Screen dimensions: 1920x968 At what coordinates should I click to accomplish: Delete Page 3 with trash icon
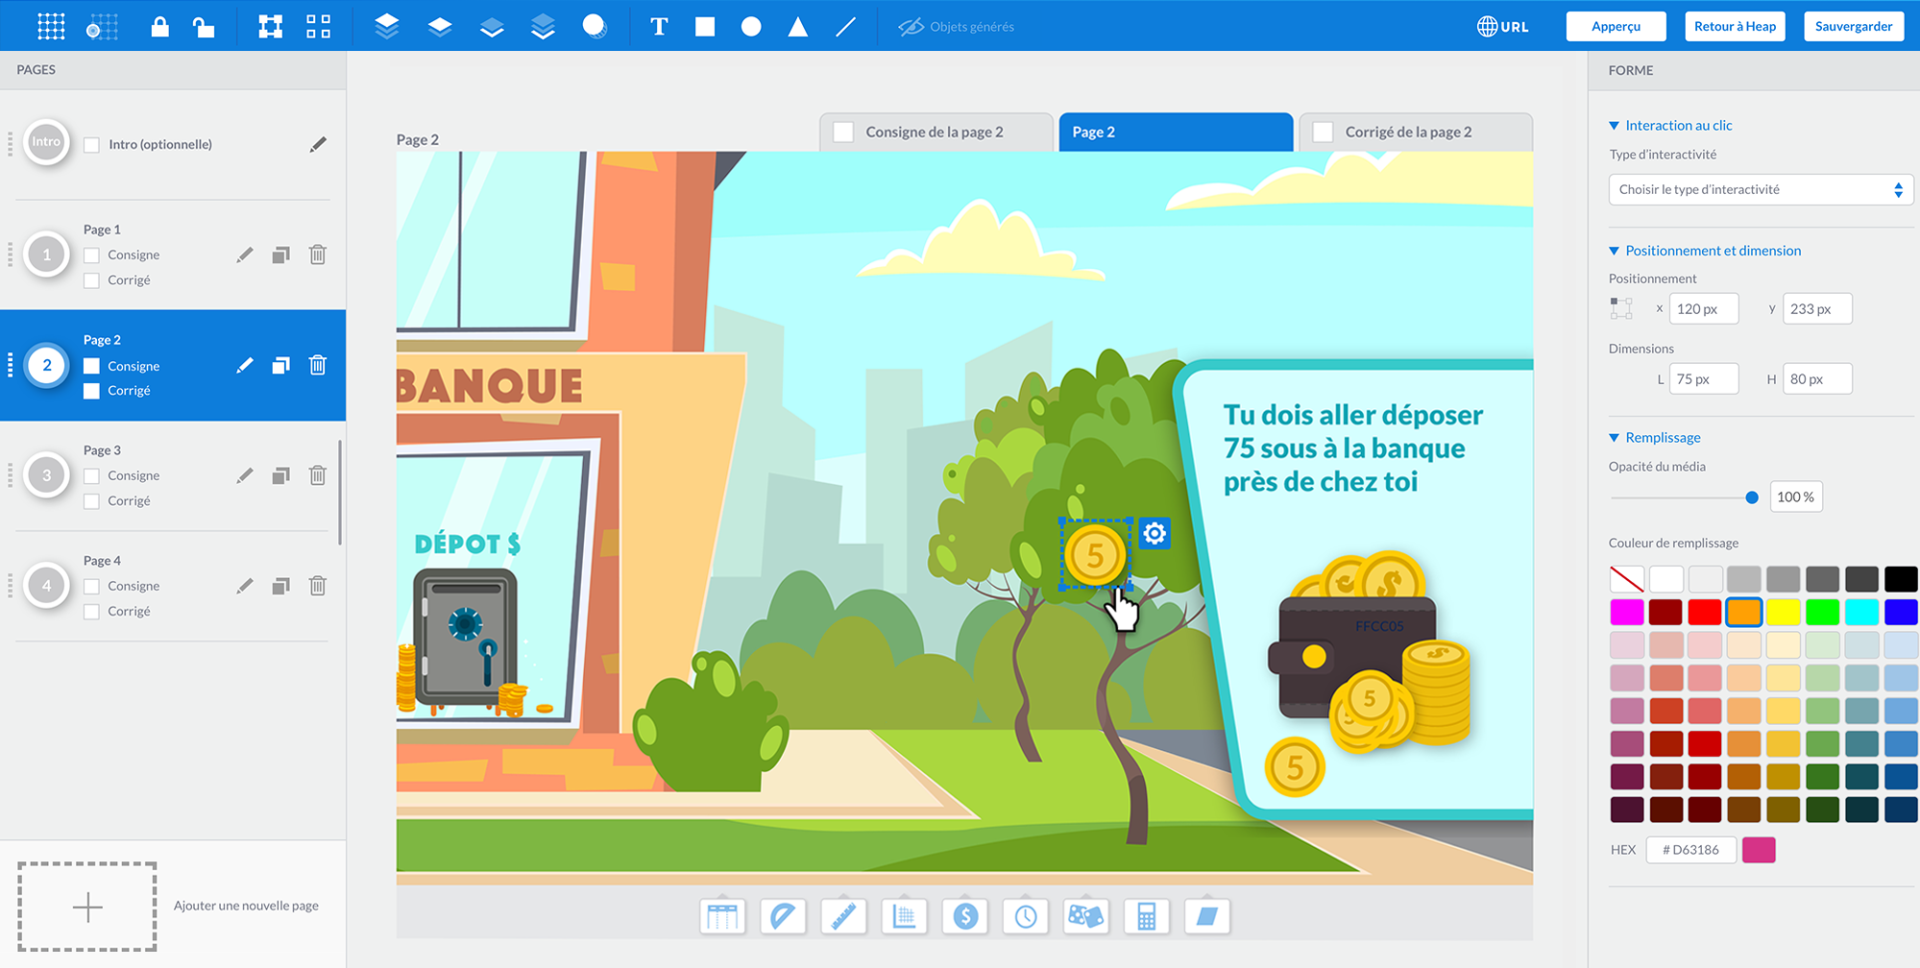(x=318, y=475)
